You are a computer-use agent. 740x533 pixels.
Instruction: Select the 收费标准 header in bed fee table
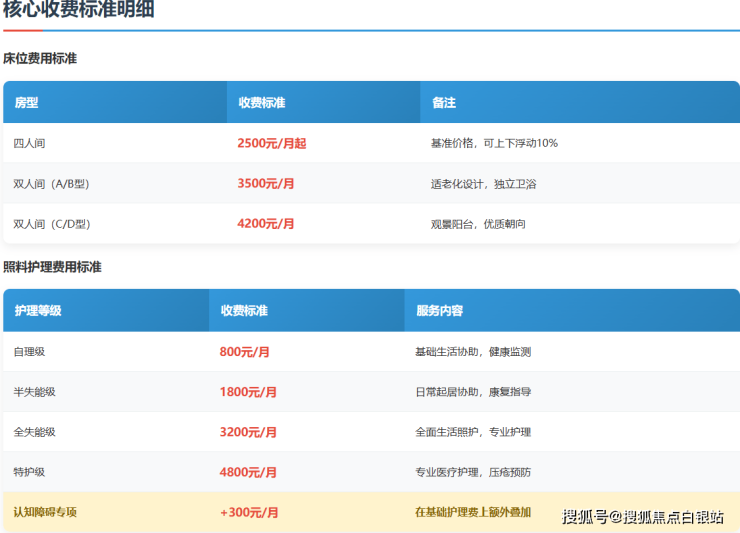[x=261, y=102]
